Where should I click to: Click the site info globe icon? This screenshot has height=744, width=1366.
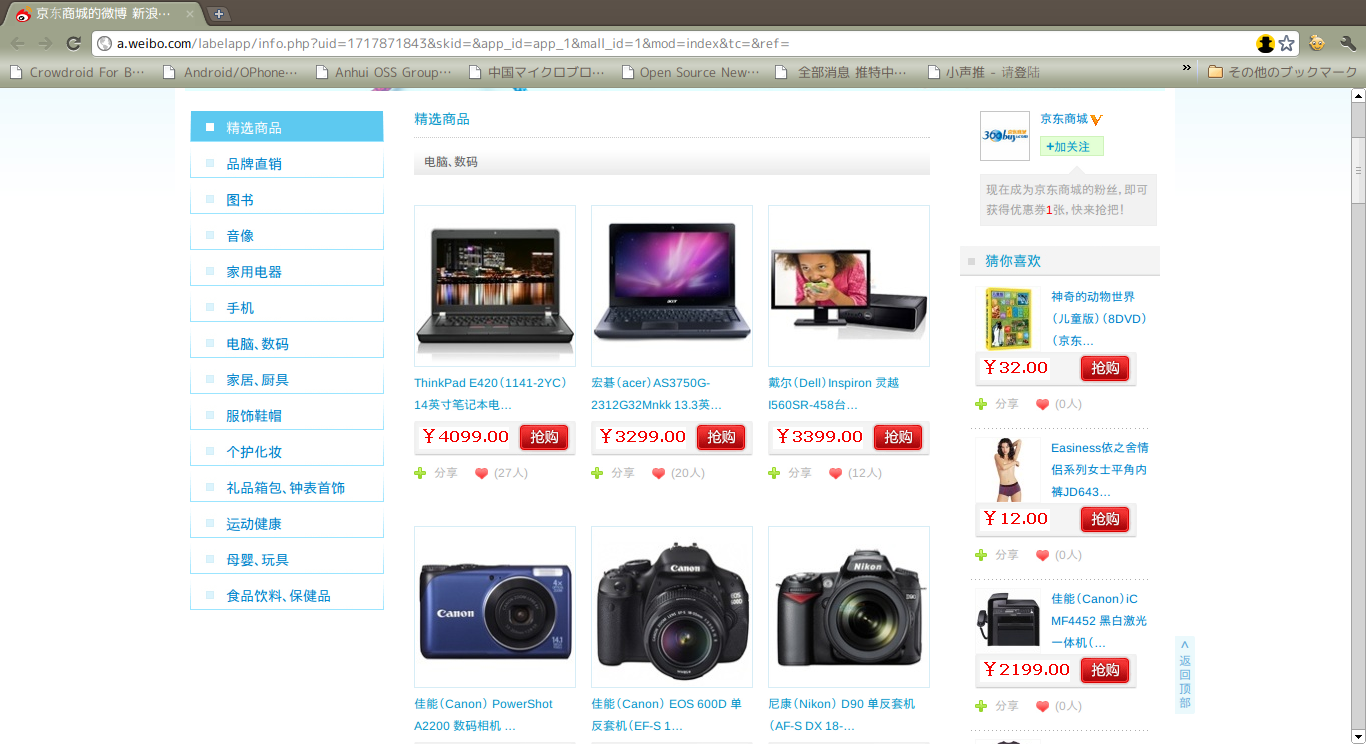click(x=104, y=43)
